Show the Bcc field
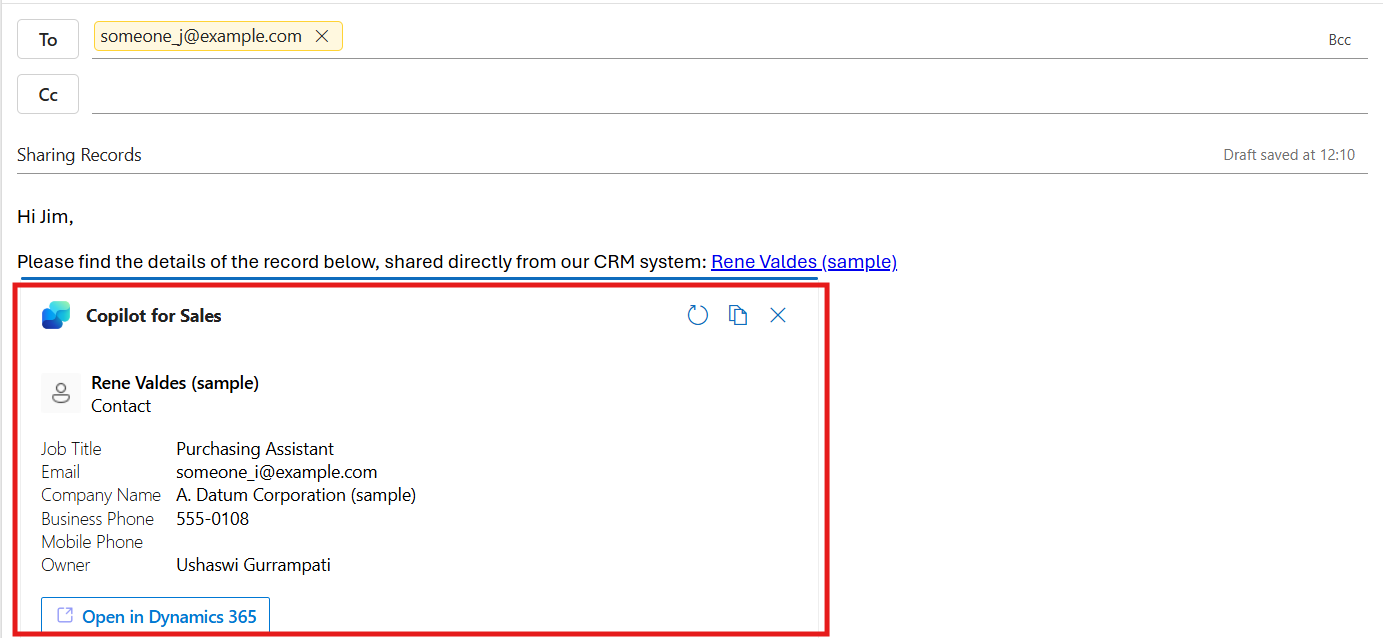1383x638 pixels. click(x=1339, y=40)
